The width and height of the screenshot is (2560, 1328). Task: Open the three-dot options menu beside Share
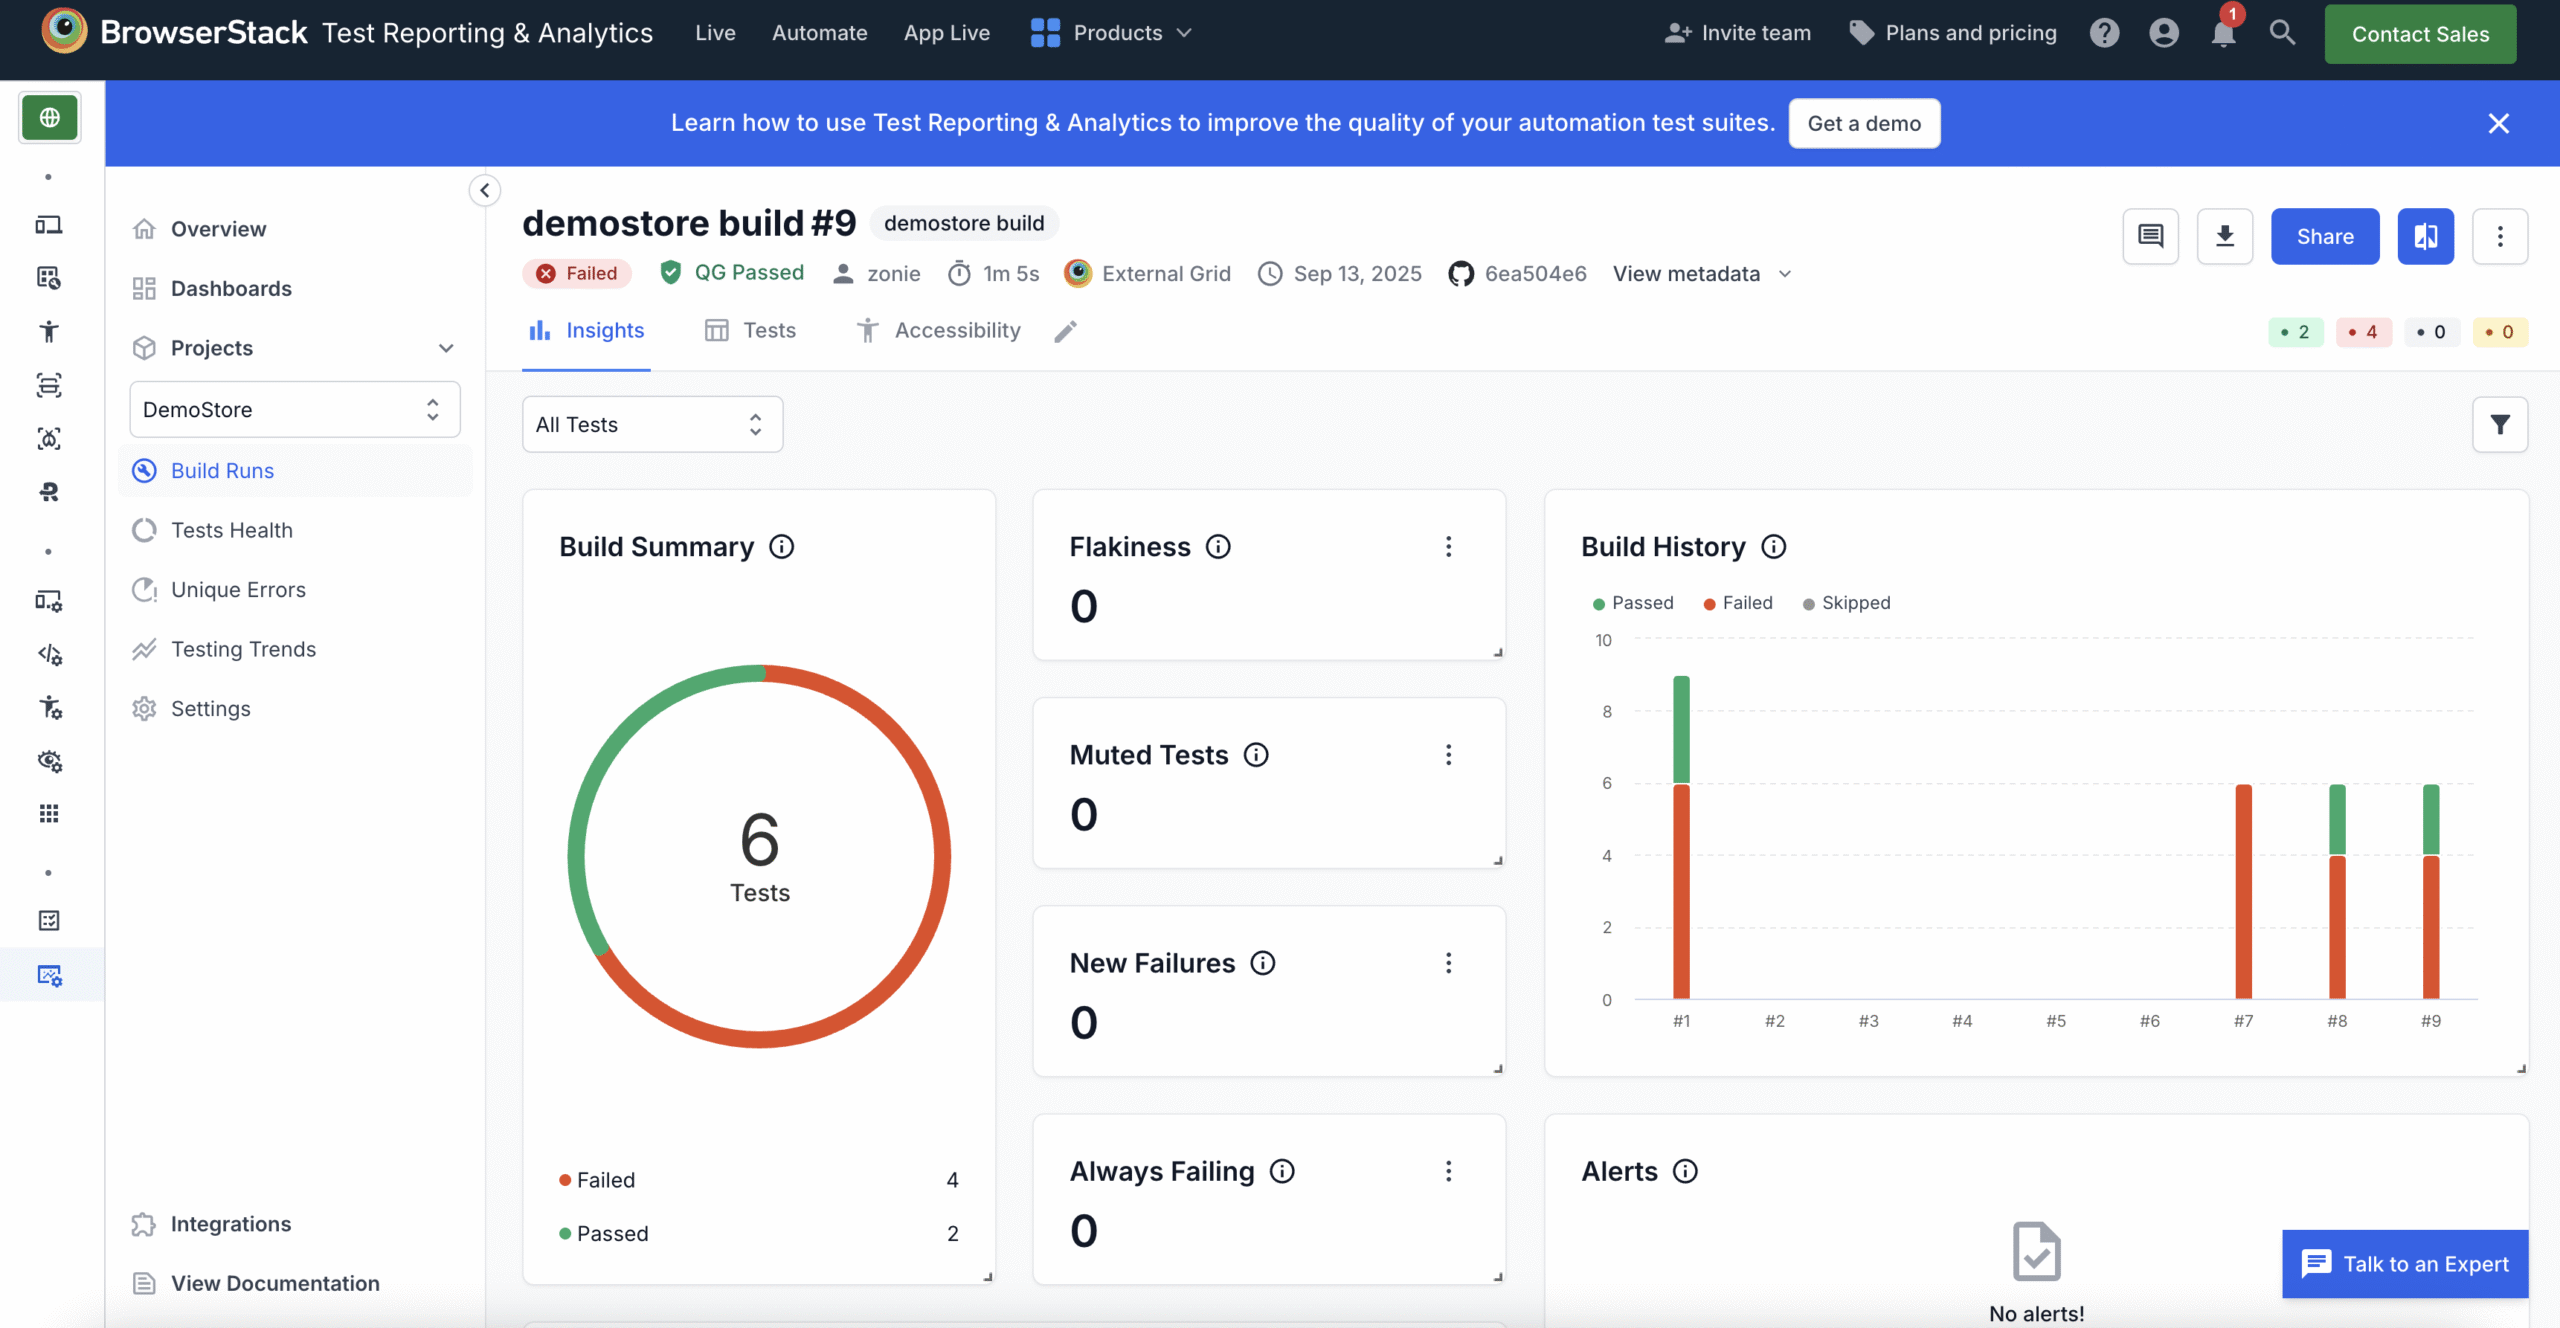tap(2501, 236)
